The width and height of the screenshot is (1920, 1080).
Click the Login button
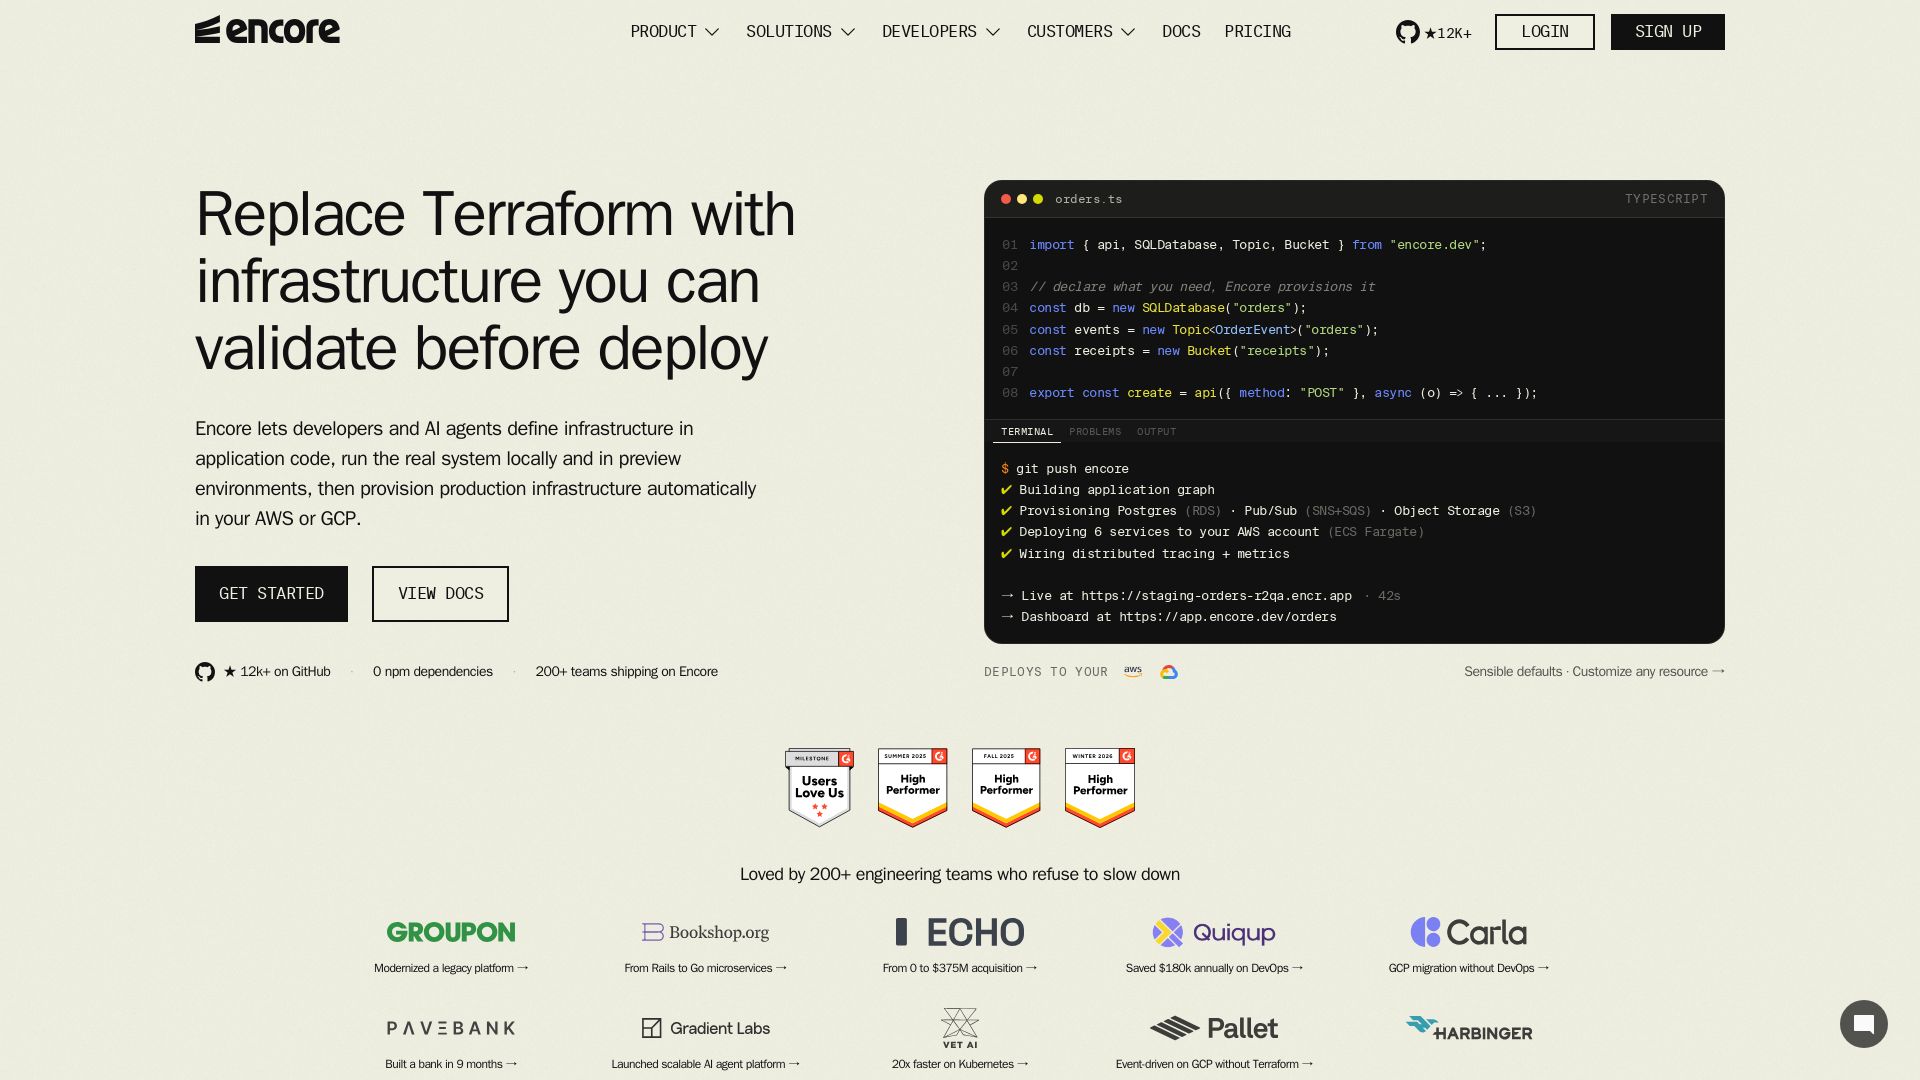pos(1545,32)
